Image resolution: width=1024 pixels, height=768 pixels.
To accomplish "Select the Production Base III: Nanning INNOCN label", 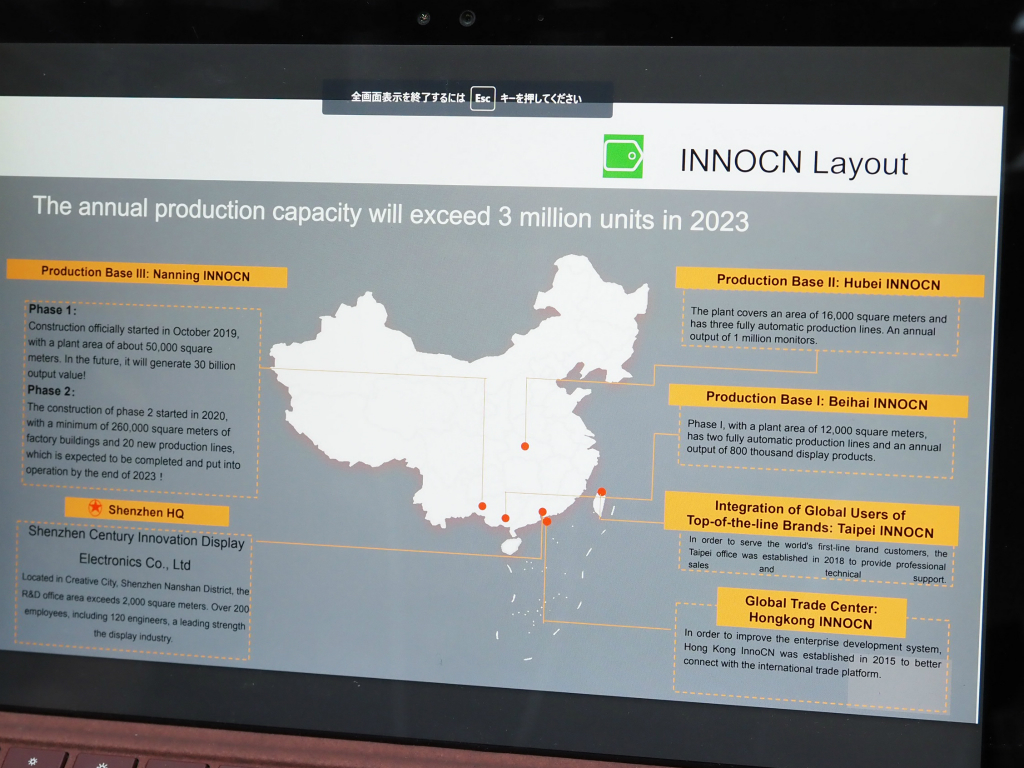I will pyautogui.click(x=146, y=274).
